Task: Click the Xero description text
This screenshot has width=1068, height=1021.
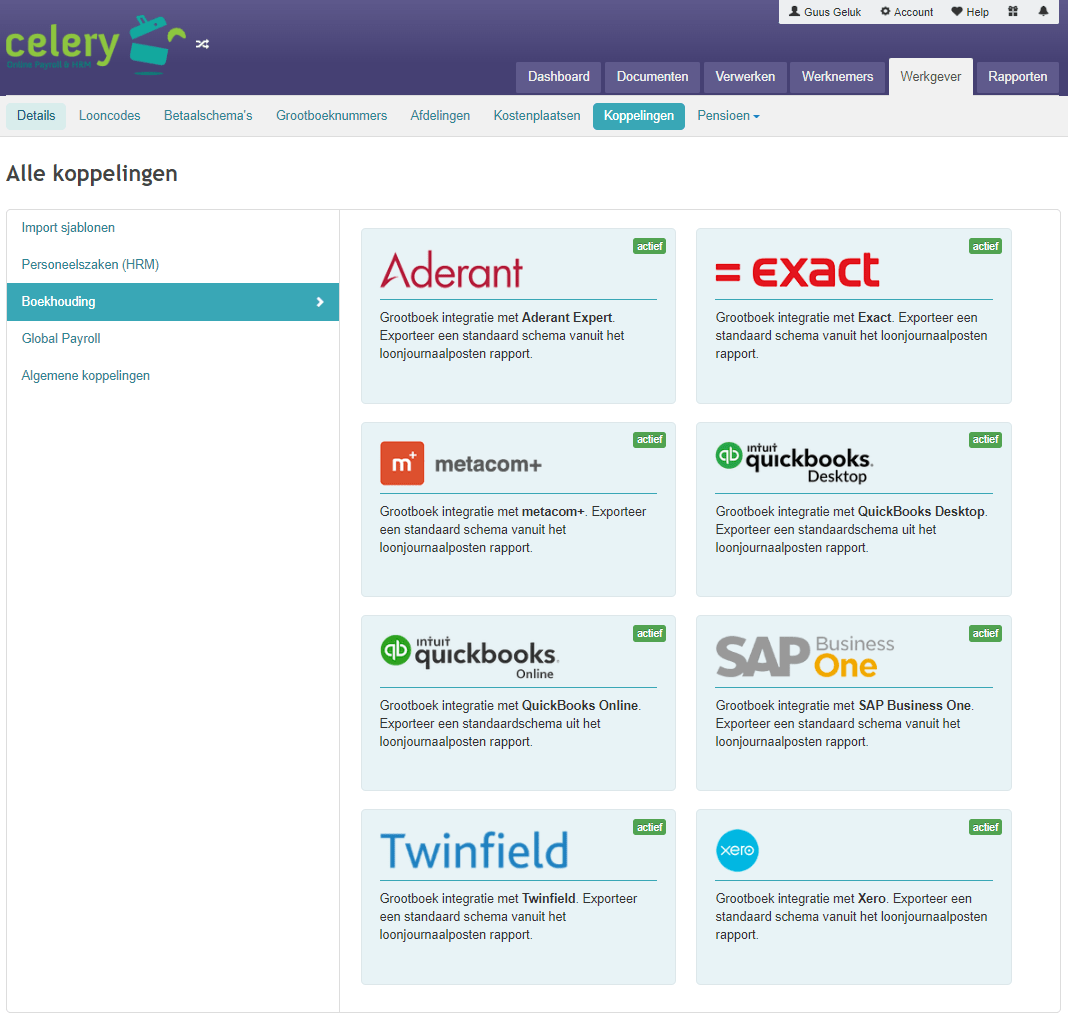Action: click(851, 917)
